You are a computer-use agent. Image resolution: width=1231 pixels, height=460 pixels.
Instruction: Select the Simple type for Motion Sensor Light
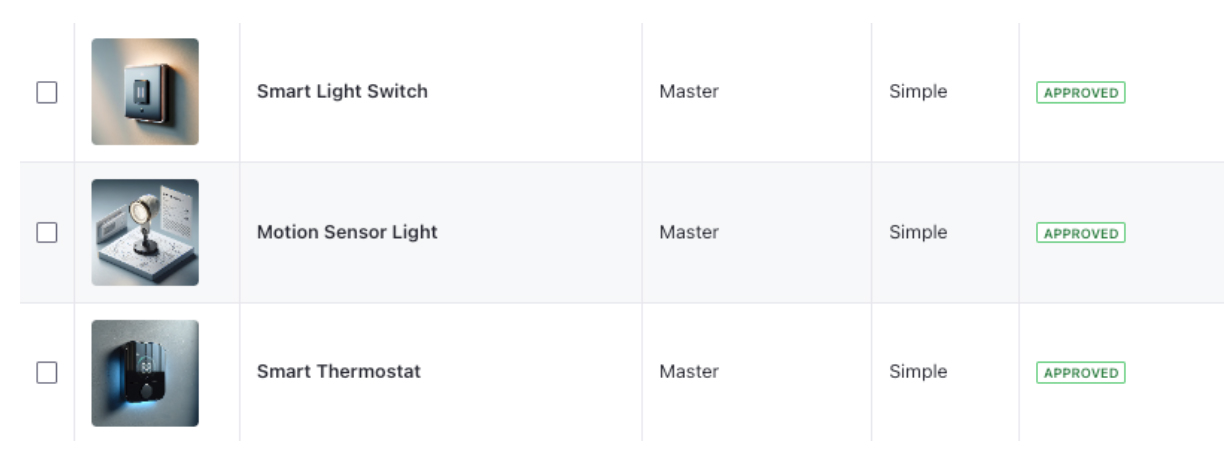click(918, 232)
